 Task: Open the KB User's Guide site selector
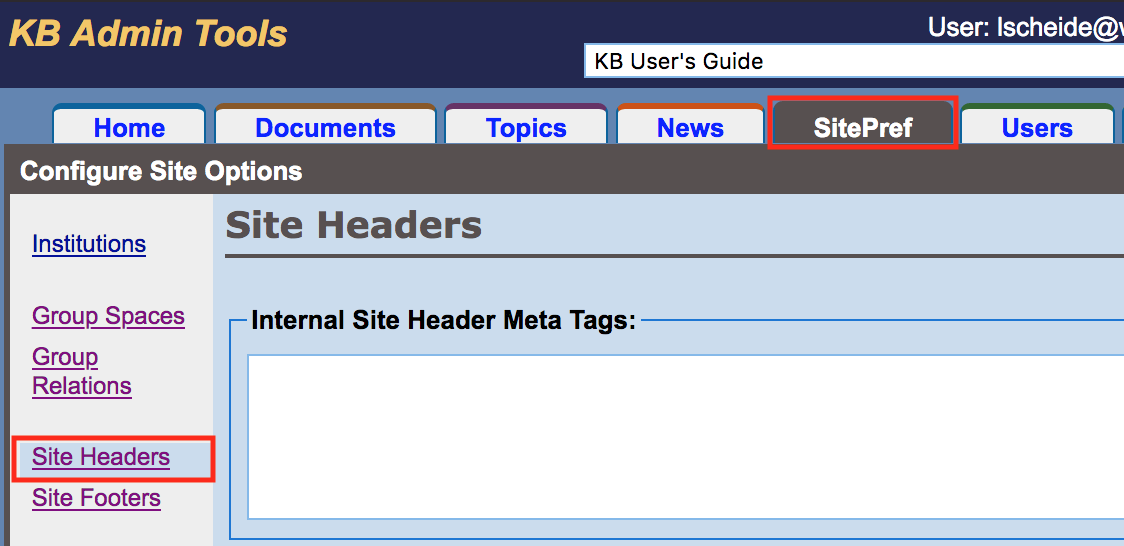pyautogui.click(x=854, y=61)
